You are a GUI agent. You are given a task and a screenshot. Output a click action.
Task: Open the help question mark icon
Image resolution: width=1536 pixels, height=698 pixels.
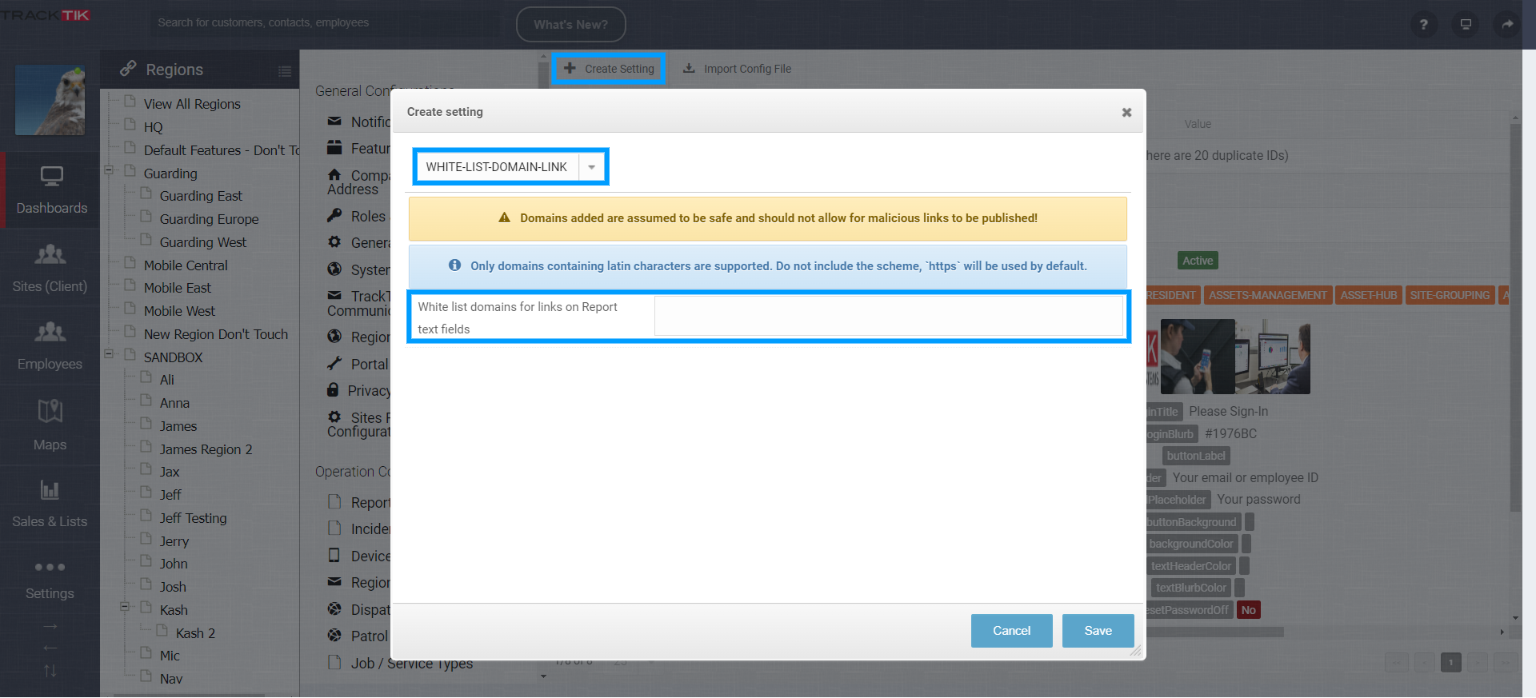pos(1423,24)
